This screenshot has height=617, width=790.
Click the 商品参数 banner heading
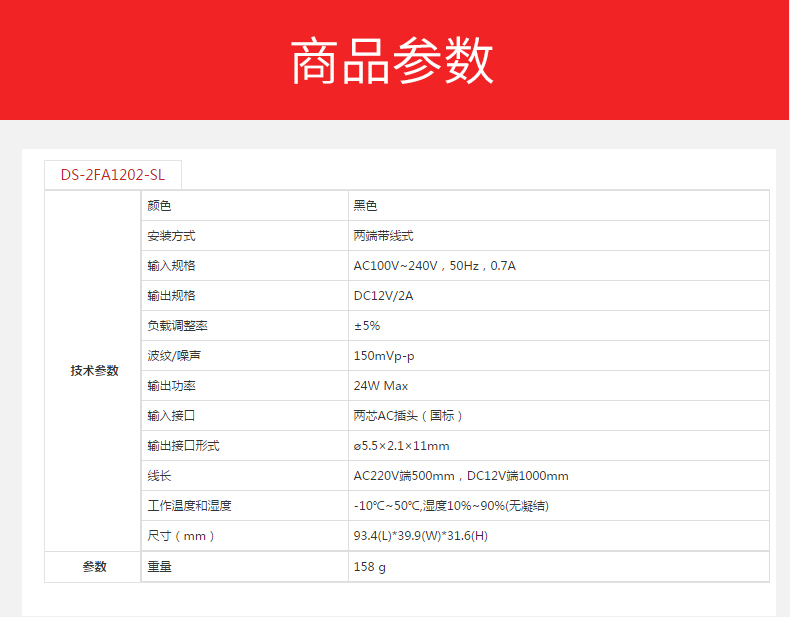coord(391,60)
